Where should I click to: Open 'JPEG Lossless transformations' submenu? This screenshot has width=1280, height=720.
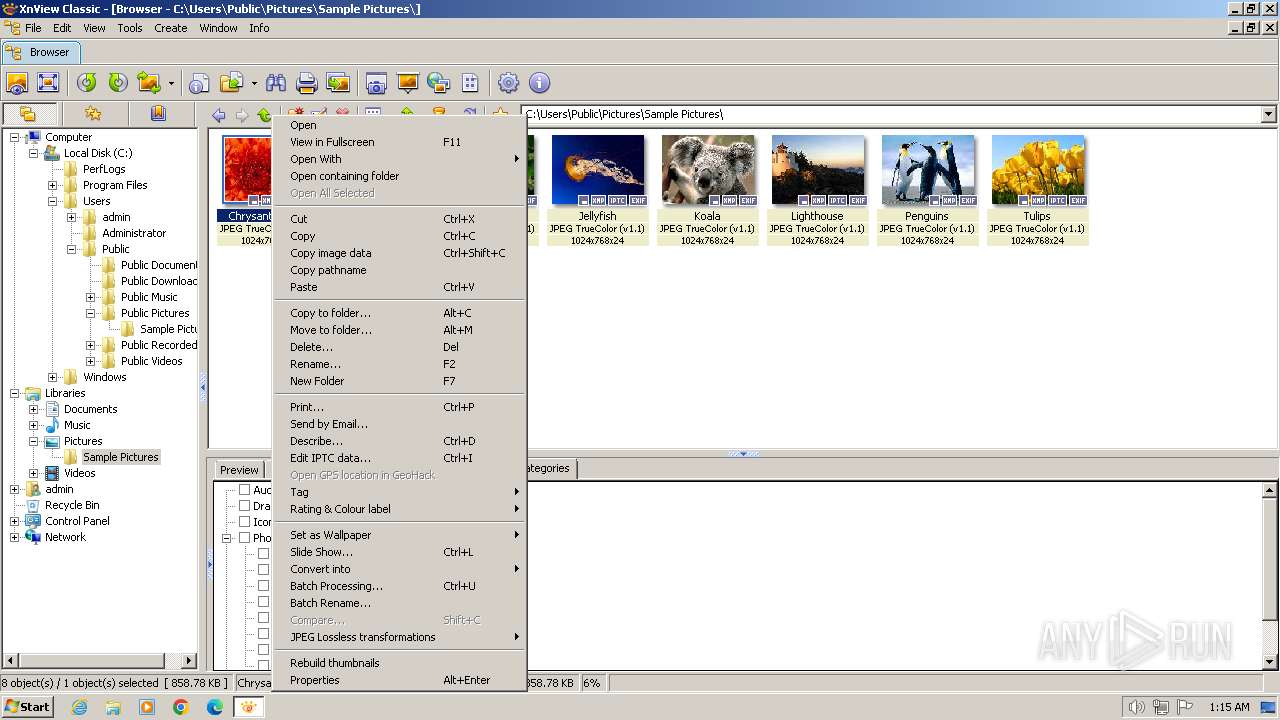pos(400,637)
